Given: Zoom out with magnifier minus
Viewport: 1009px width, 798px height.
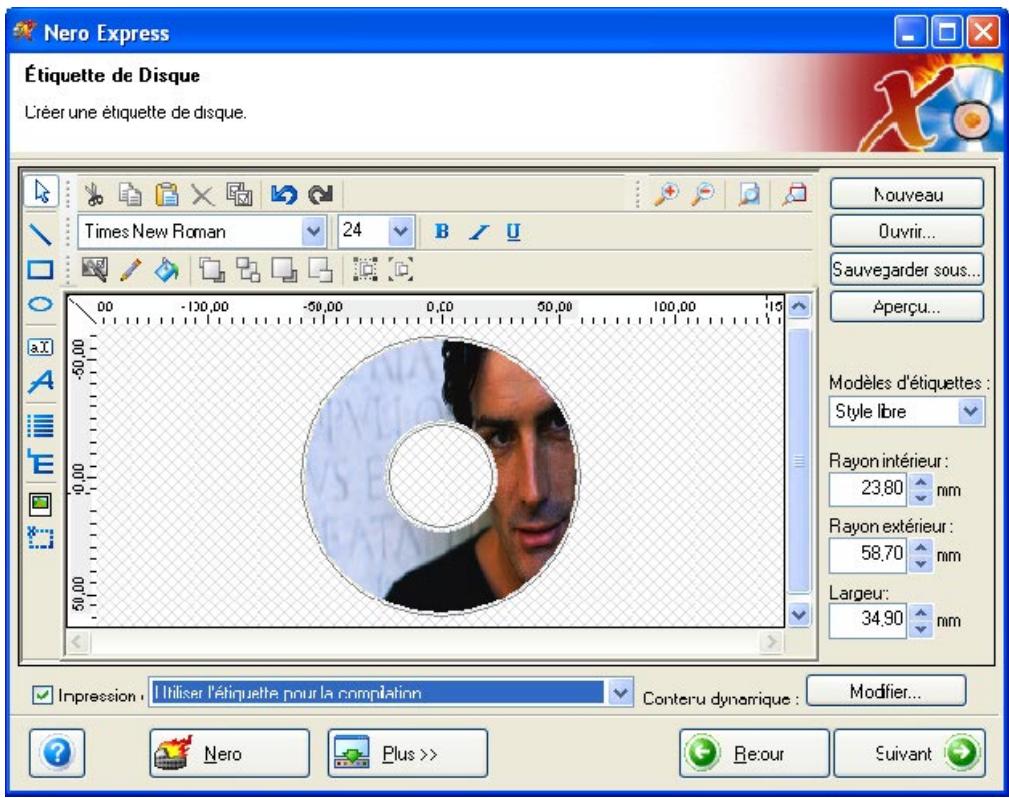Looking at the screenshot, I should click(704, 194).
